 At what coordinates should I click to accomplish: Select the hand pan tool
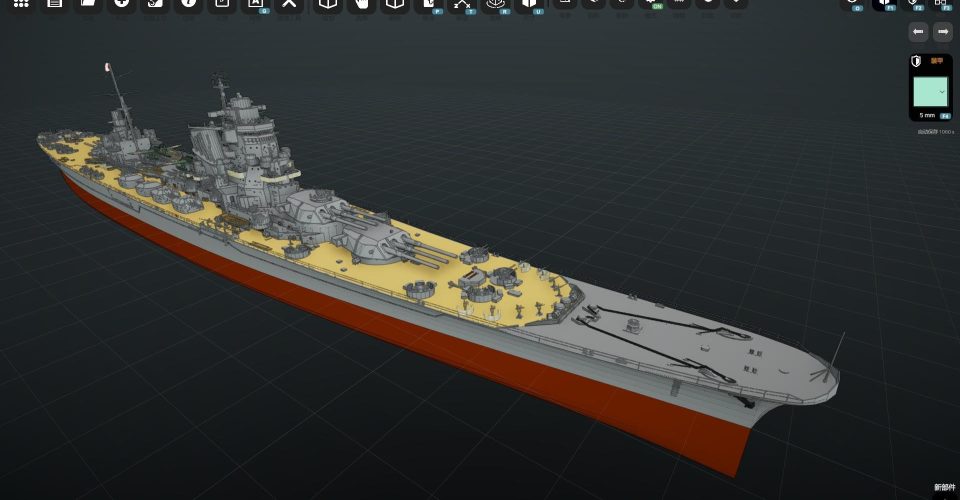[x=361, y=3]
